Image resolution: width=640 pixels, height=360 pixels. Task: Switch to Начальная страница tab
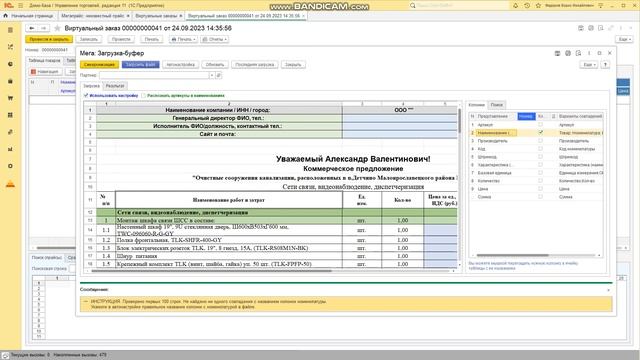[x=29, y=16]
